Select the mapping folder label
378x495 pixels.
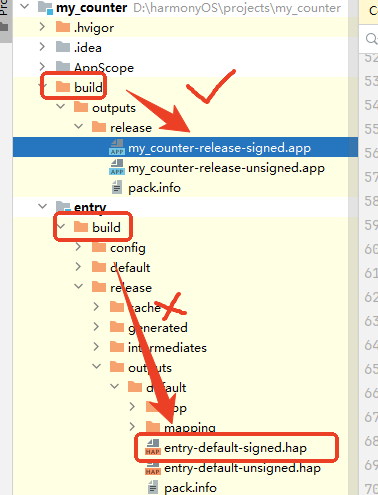[x=190, y=428]
